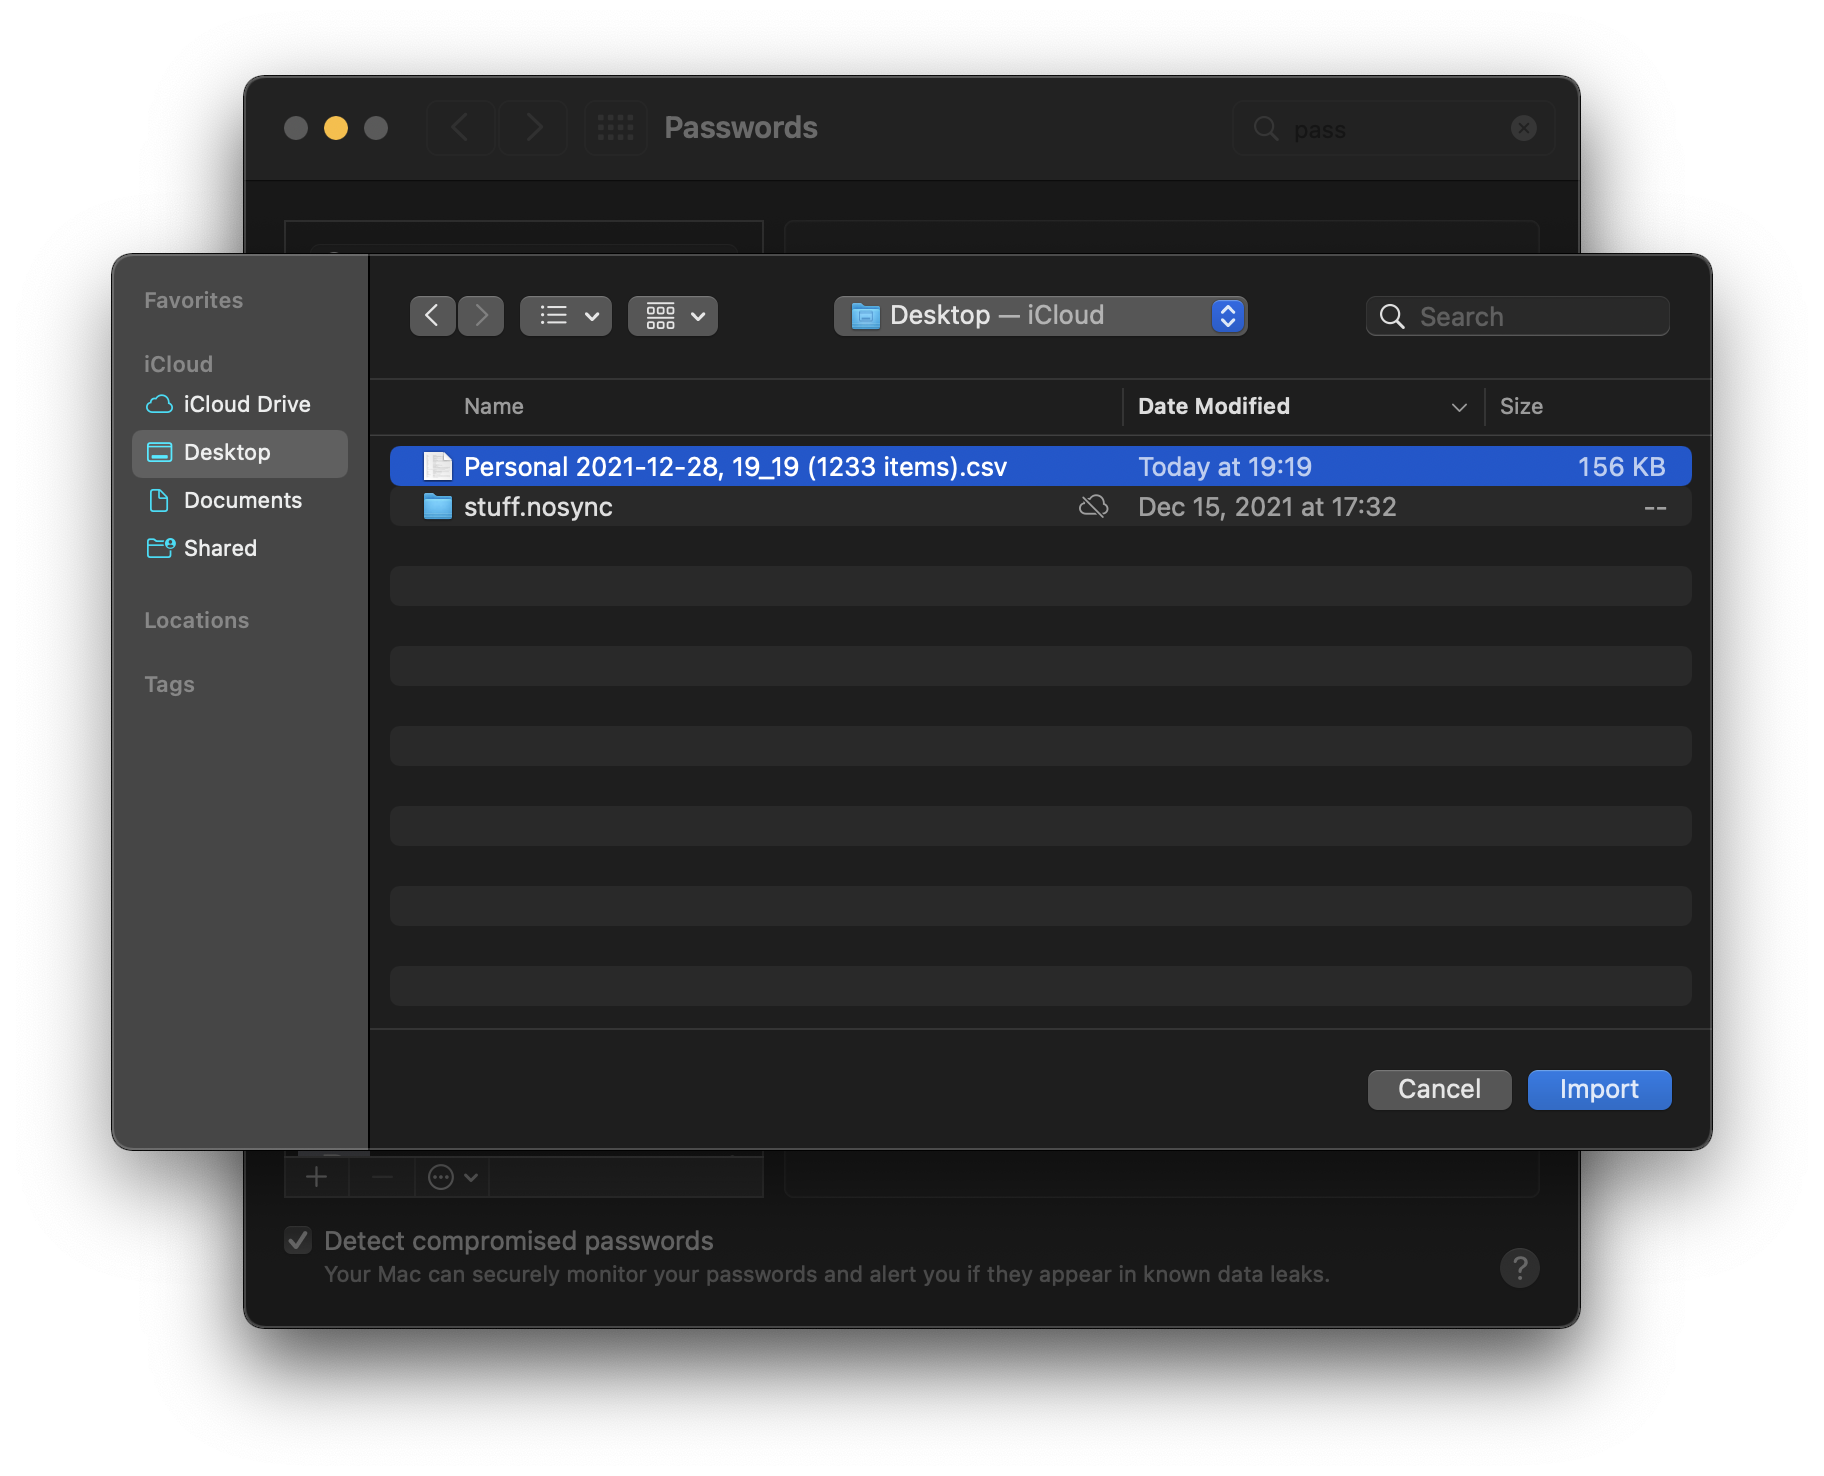Screen dimensions: 1824x1476
Task: Click the magnifier icon in Search field
Action: tap(1391, 317)
